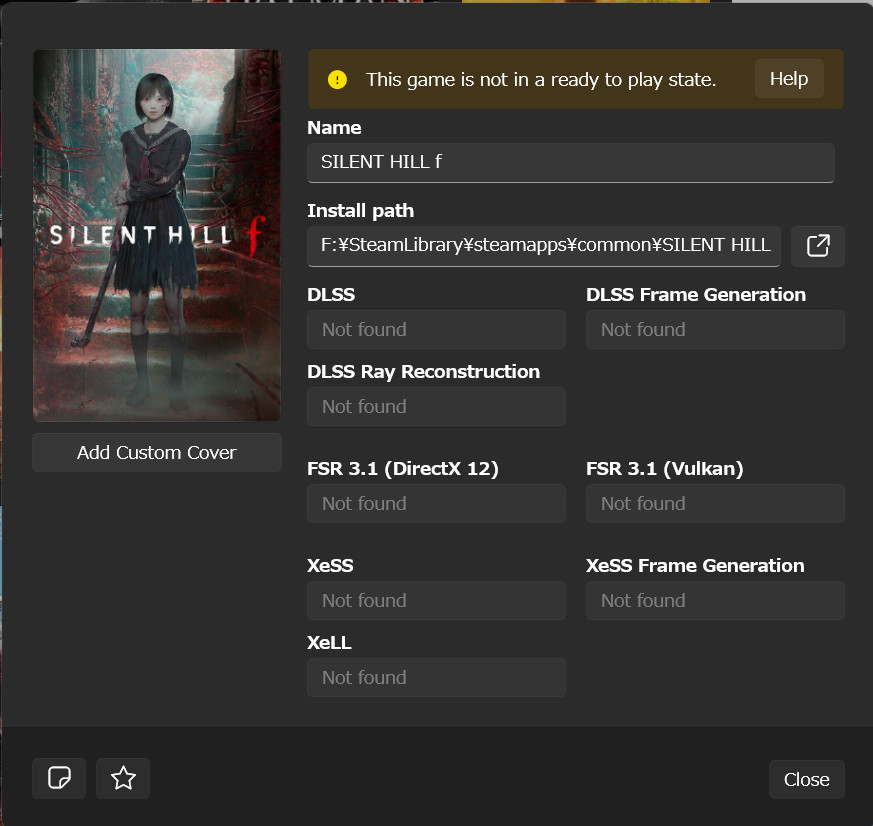The width and height of the screenshot is (873, 826).
Task: Click the 'XeSS Frame Generation' label
Action: click(695, 566)
